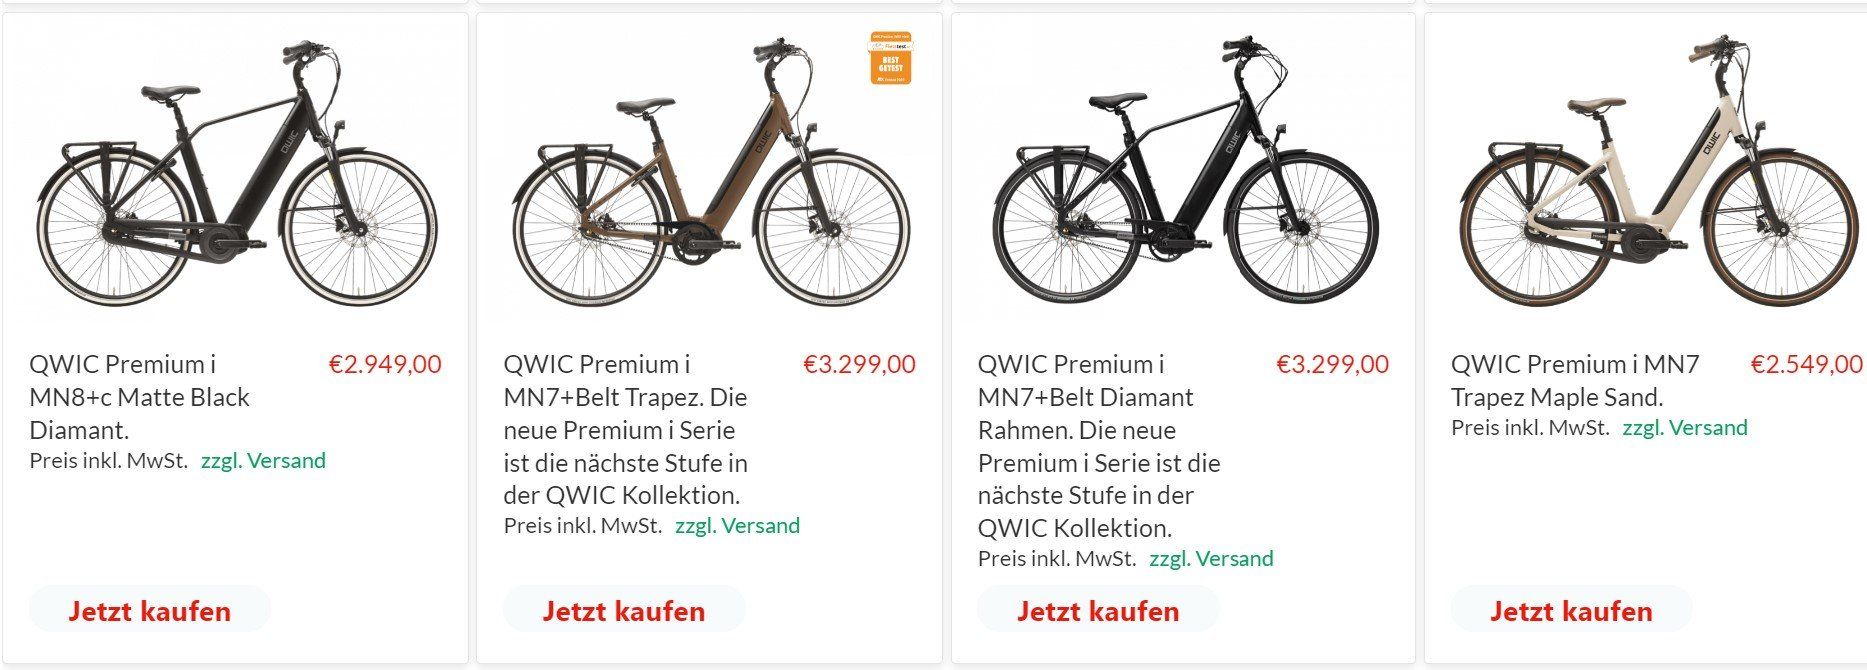1867x670 pixels.
Task: Open zzgl. Versand link for Matte Black bike
Action: click(x=263, y=461)
